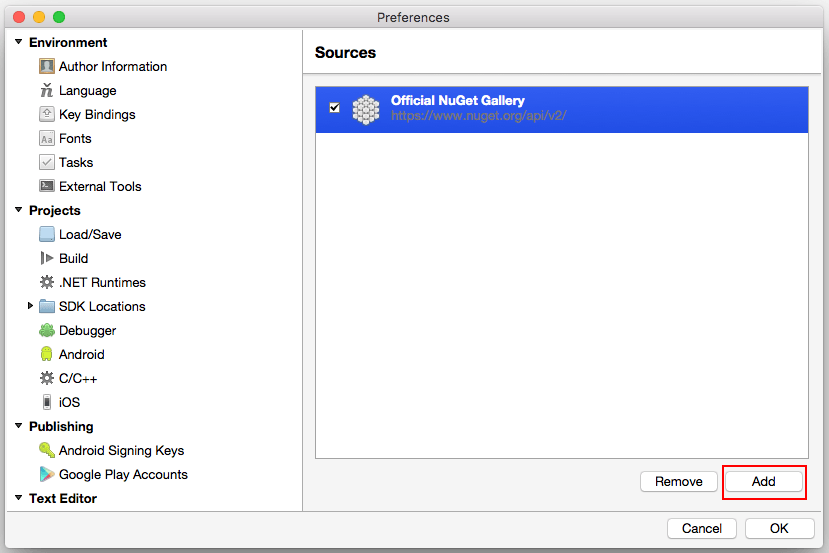The image size is (829, 553).
Task: Select Fonts in the sidebar
Action: coord(75,139)
